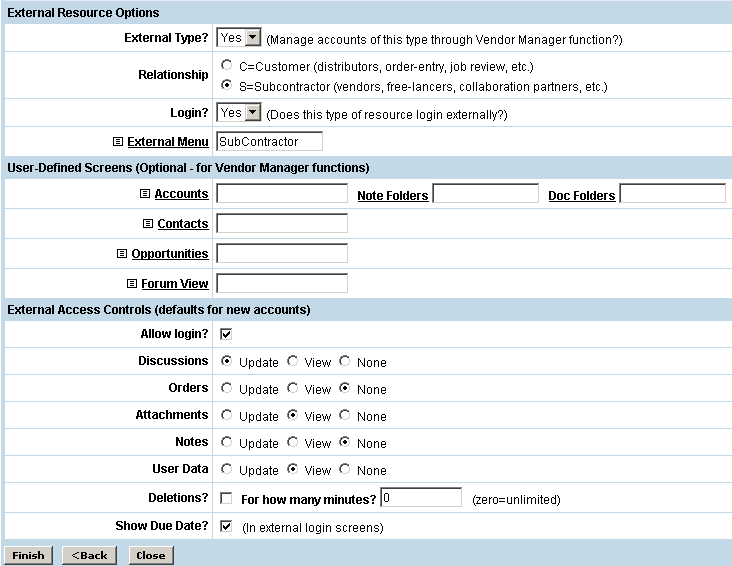This screenshot has height=566, width=732.
Task: Open the External Menu link
Action: pyautogui.click(x=168, y=142)
